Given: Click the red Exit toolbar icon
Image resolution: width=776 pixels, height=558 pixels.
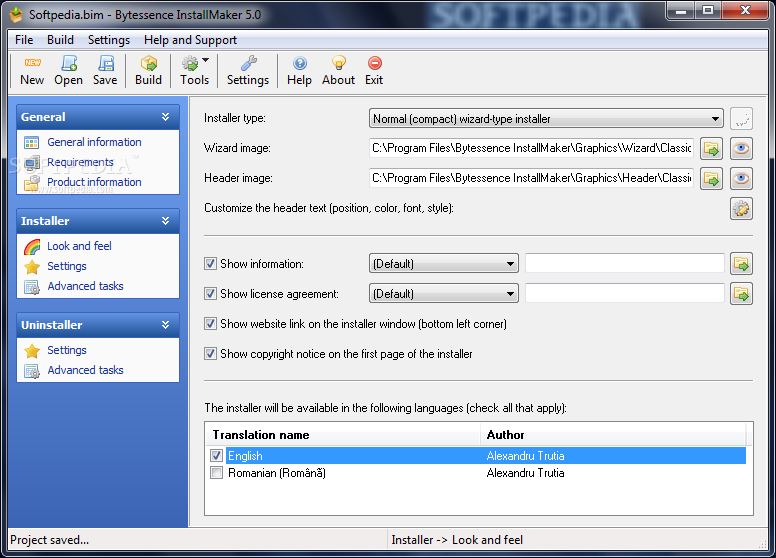Looking at the screenshot, I should tap(375, 63).
